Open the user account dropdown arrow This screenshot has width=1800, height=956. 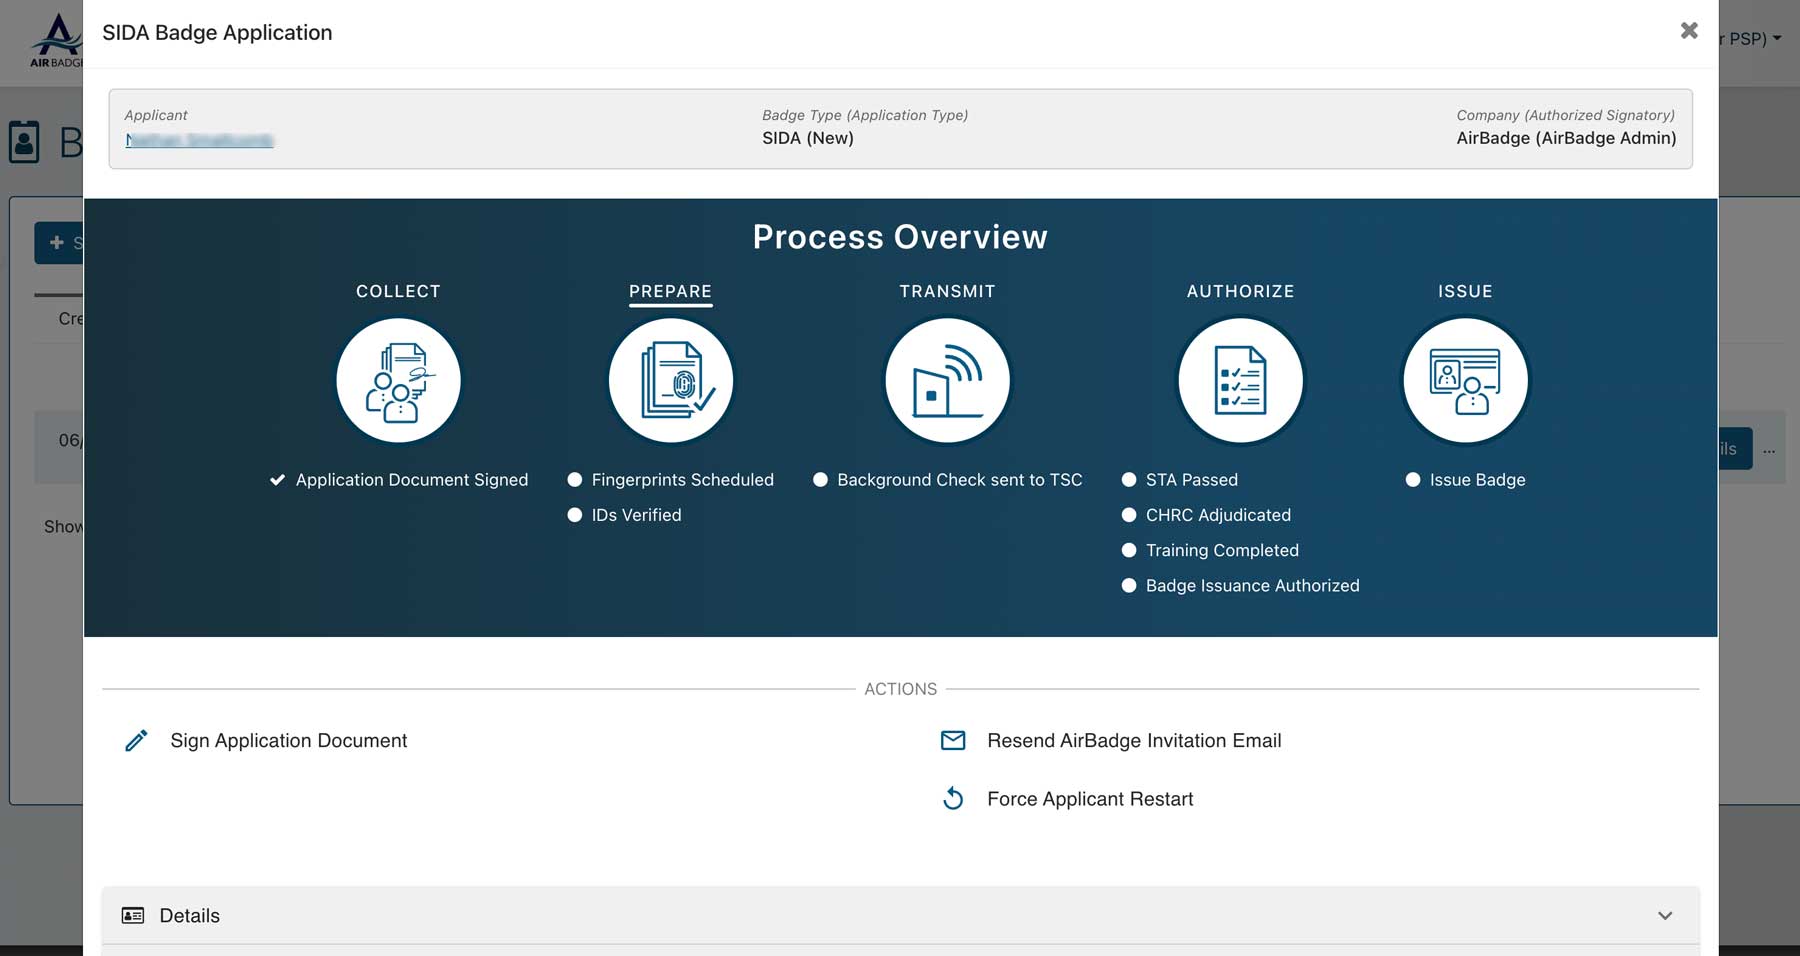pyautogui.click(x=1777, y=39)
